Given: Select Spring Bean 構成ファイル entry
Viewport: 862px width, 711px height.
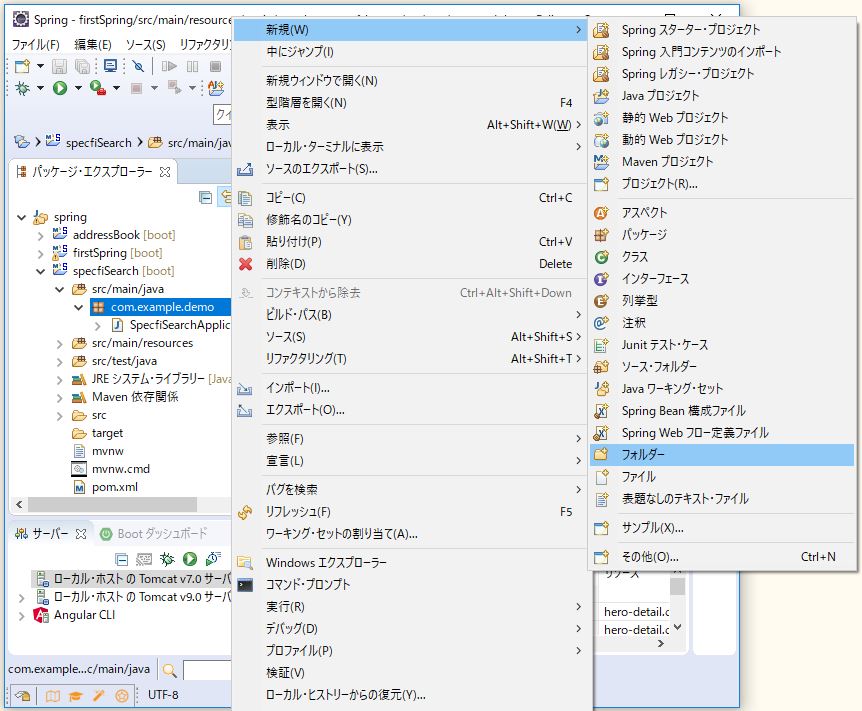Looking at the screenshot, I should (722, 411).
